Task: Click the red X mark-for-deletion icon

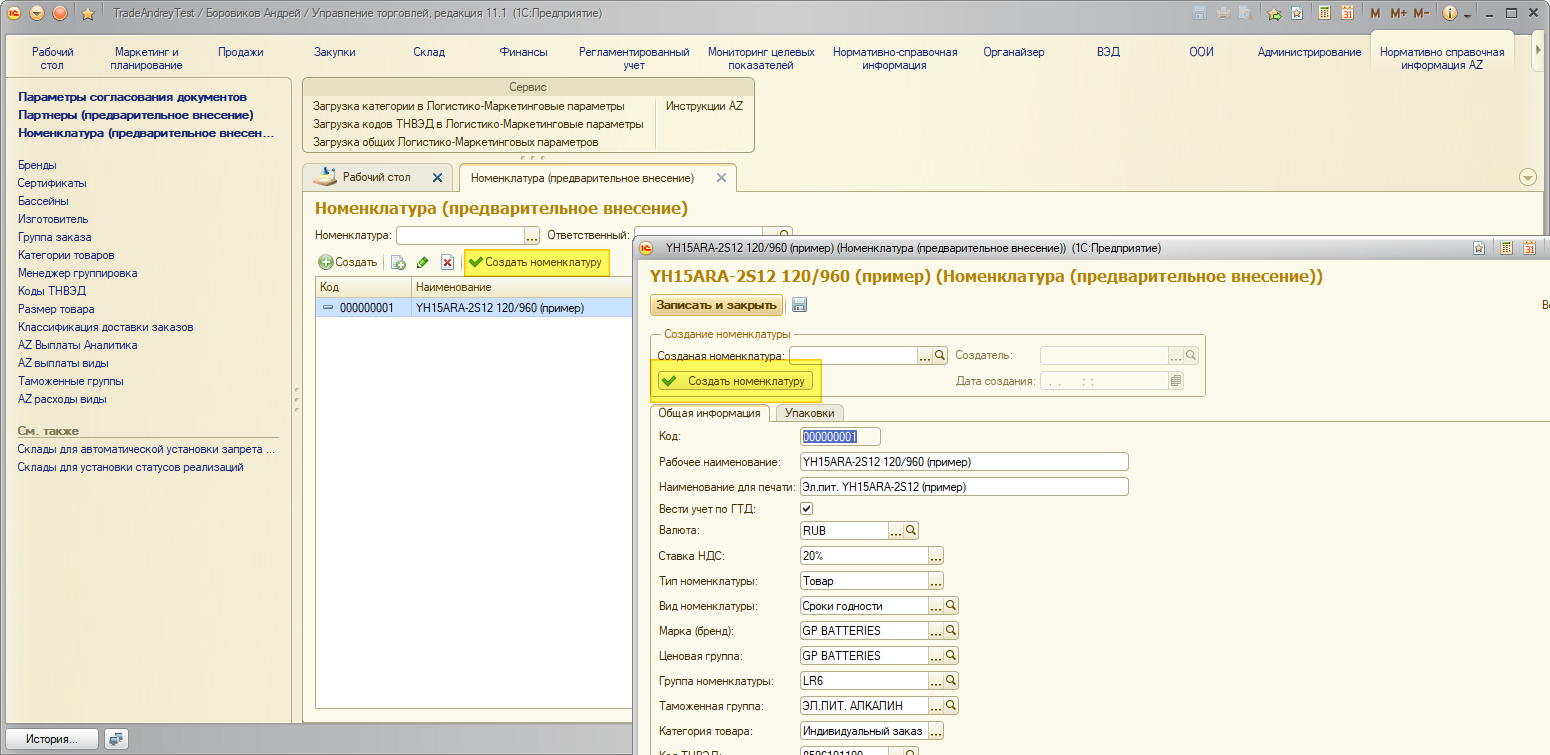Action: pos(447,263)
